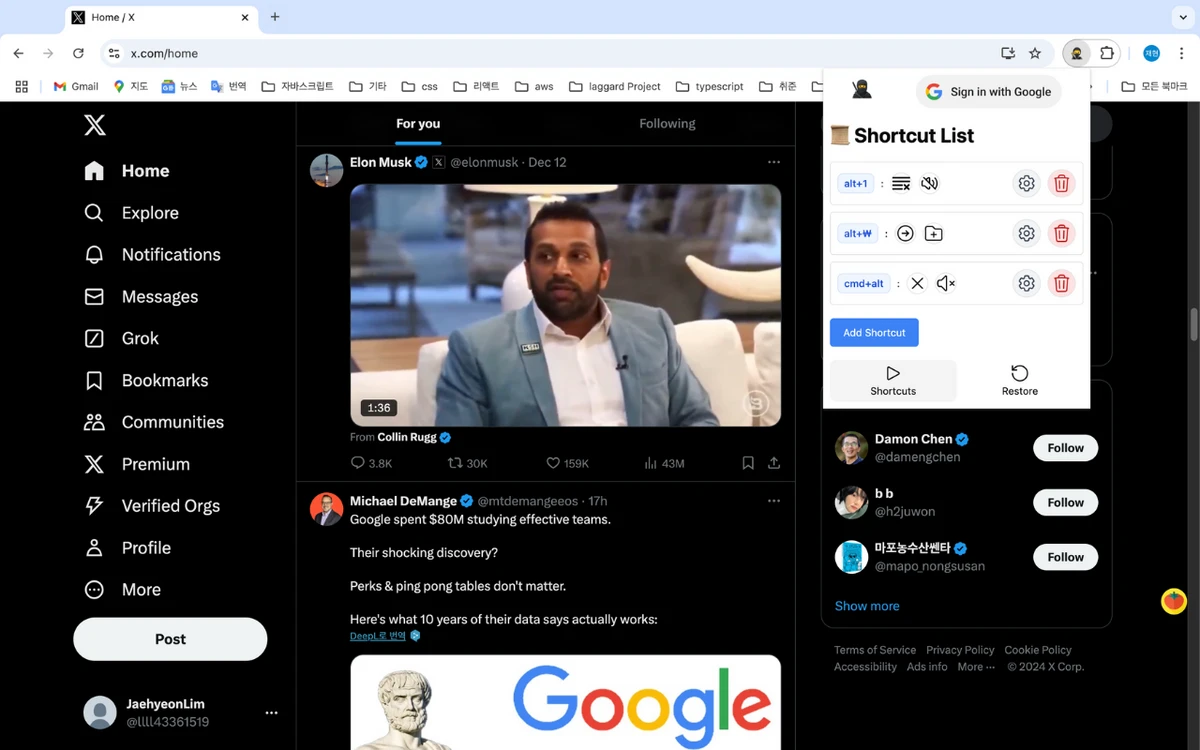Click the speaker-mute icon in cmd+alt row
1200x750 pixels.
946,283
